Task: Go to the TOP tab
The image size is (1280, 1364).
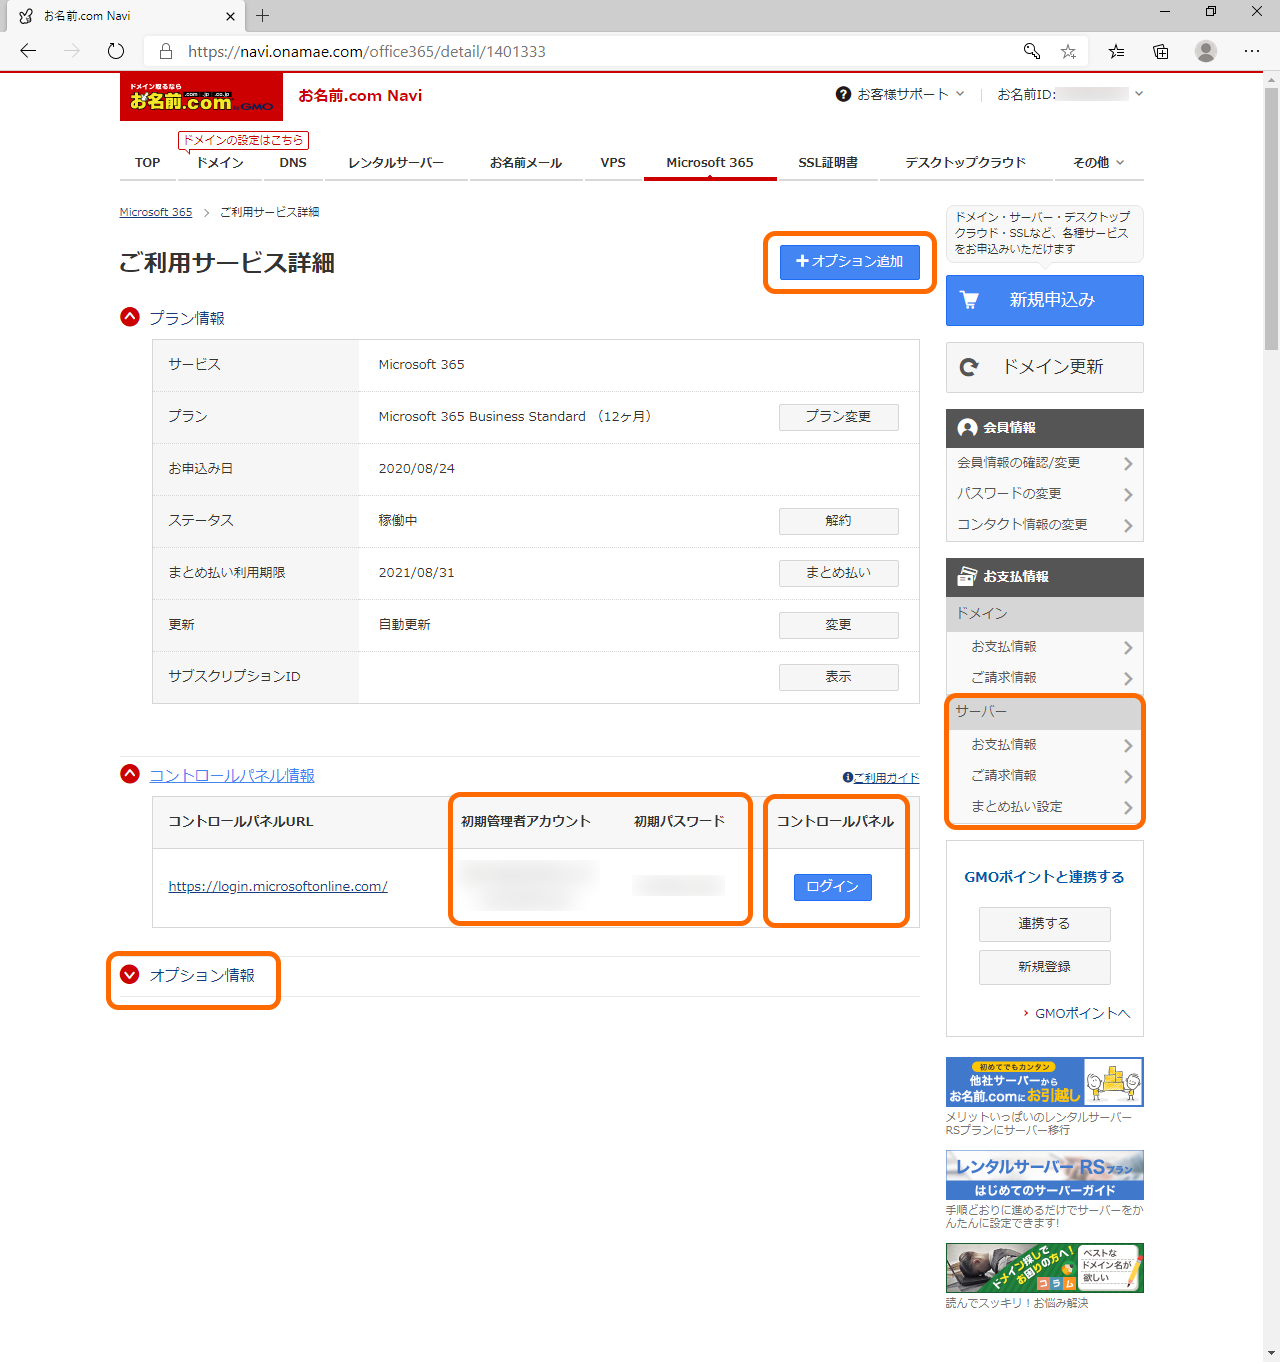Action: (x=148, y=162)
